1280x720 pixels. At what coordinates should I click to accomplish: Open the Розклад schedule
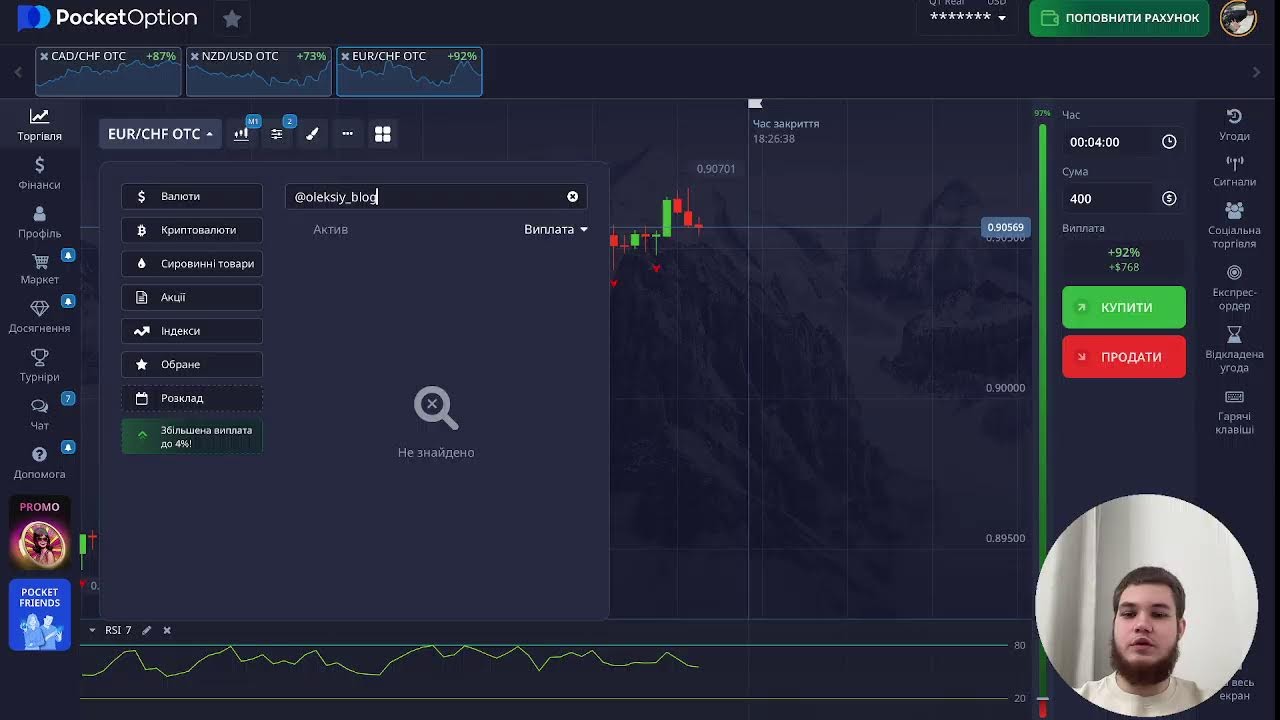[x=192, y=398]
